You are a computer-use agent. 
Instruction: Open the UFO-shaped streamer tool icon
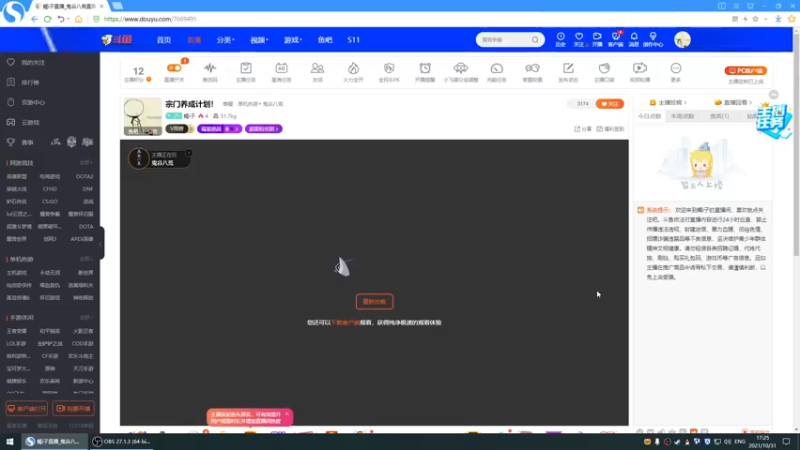[x=461, y=72]
